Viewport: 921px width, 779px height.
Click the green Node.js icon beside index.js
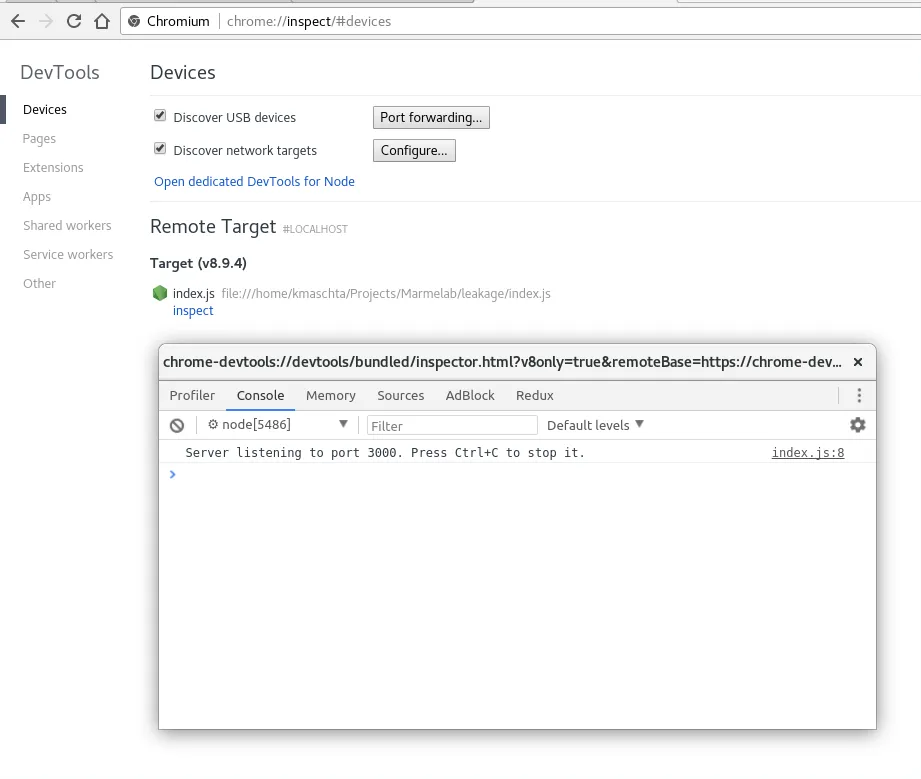[160, 293]
